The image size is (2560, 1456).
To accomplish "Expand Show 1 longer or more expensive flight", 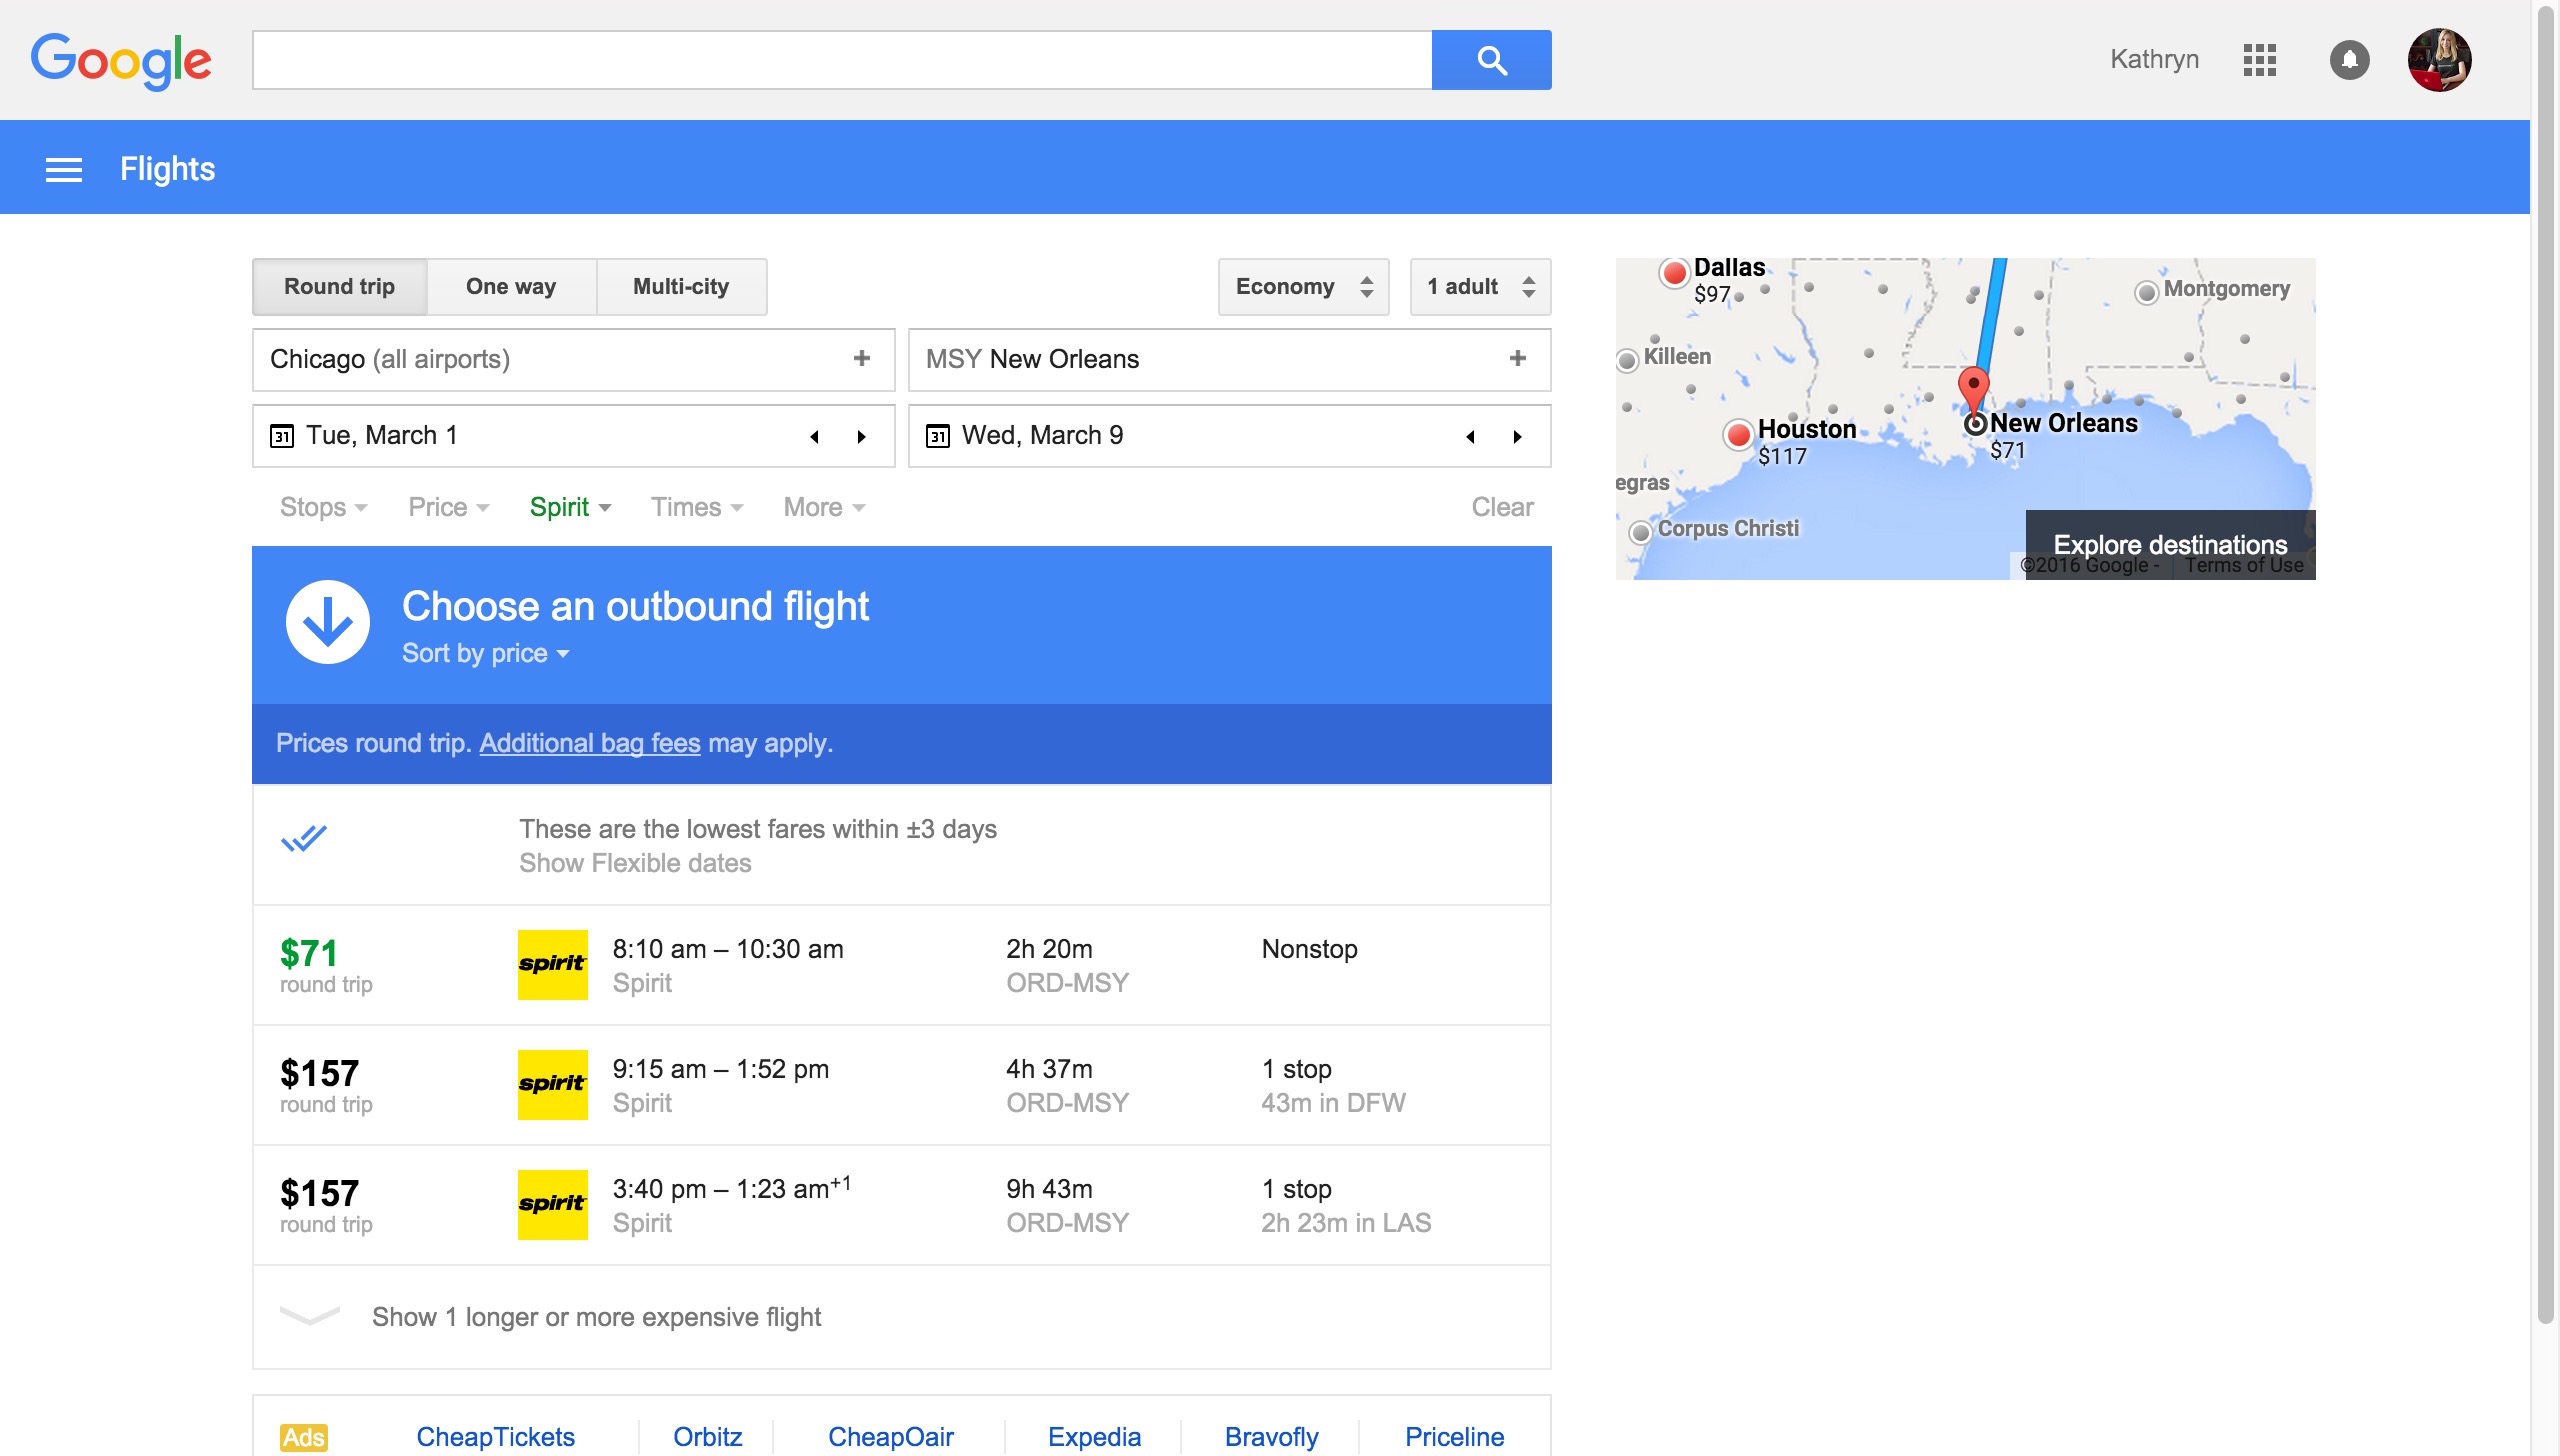I will click(x=596, y=1317).
